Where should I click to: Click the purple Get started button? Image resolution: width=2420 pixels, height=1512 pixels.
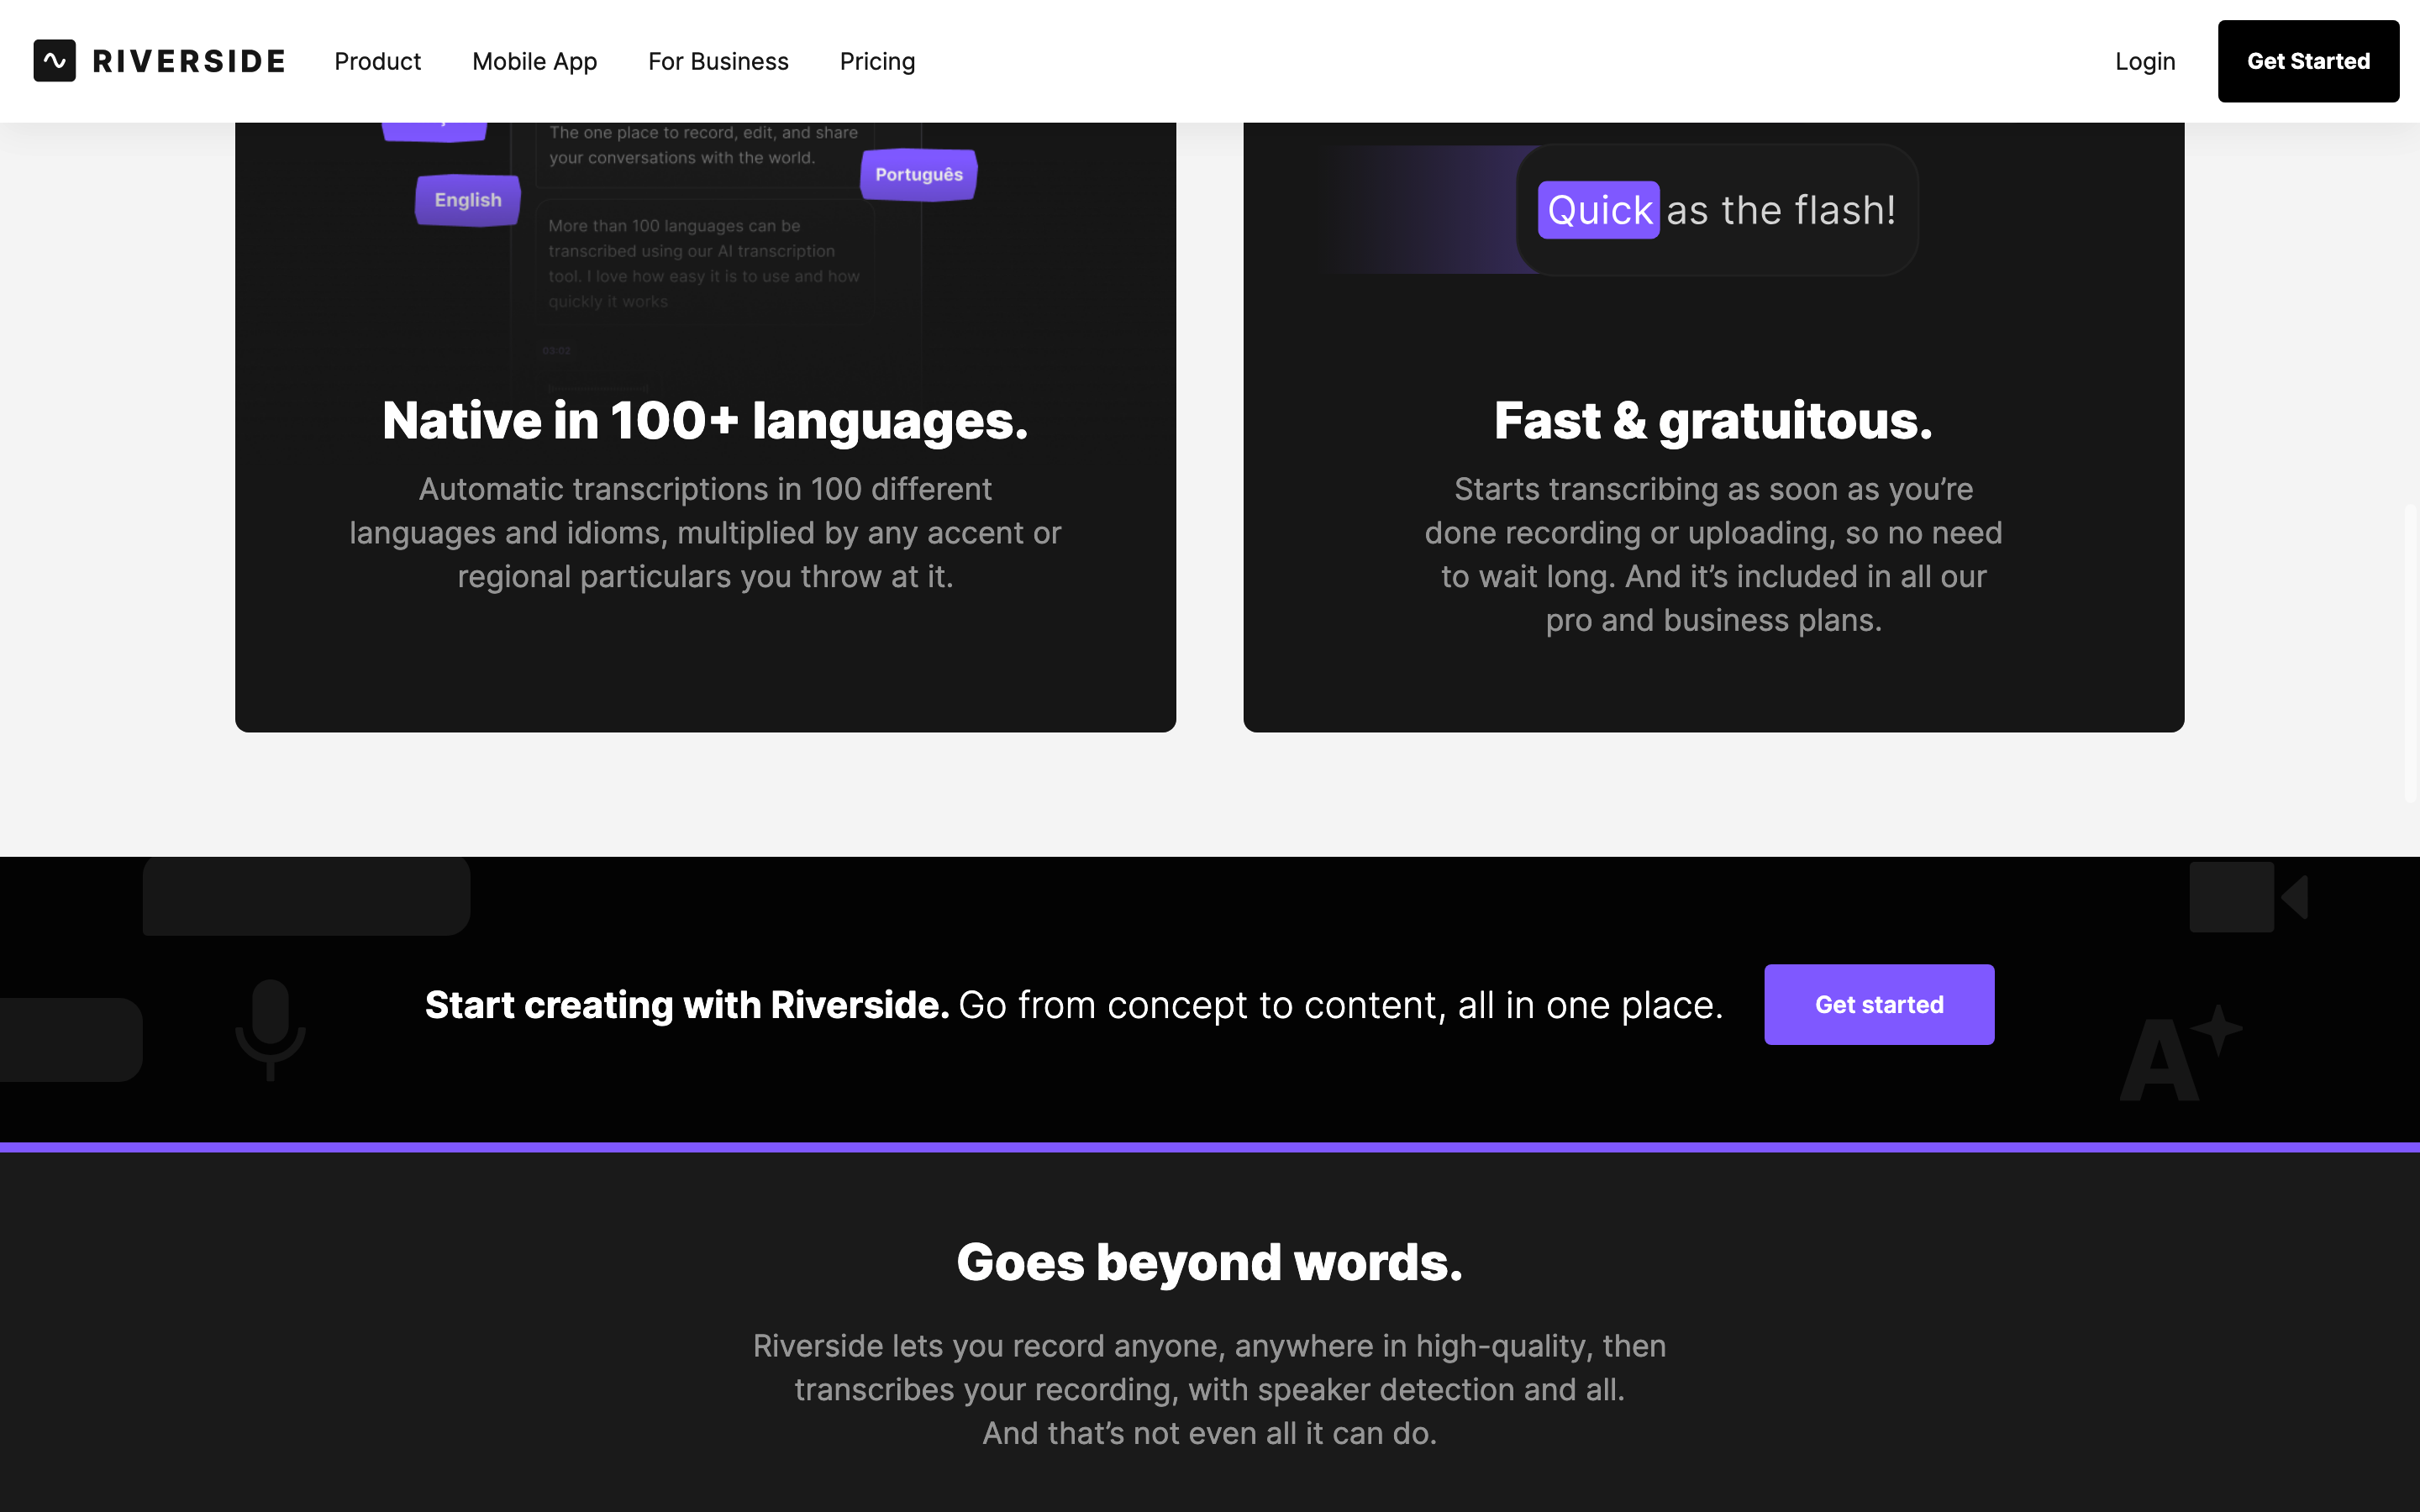click(1879, 1004)
